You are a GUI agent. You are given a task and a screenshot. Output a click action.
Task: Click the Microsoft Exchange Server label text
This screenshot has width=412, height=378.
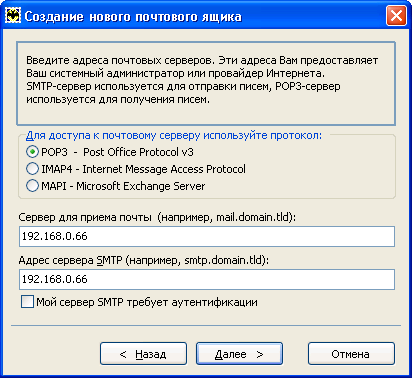pyautogui.click(x=141, y=186)
